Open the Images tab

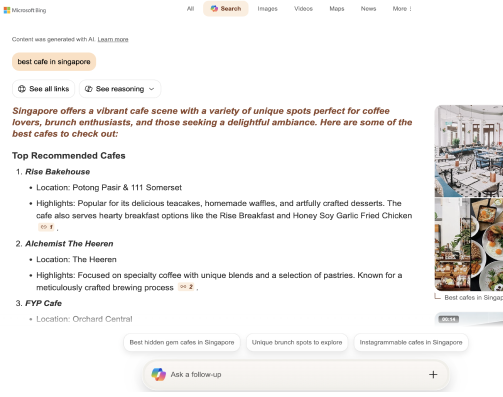point(267,9)
